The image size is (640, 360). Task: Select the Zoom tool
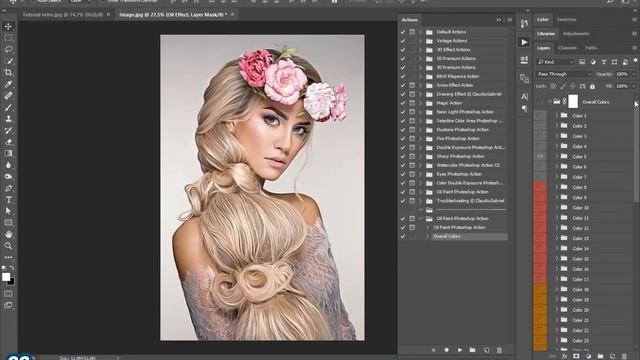point(8,246)
